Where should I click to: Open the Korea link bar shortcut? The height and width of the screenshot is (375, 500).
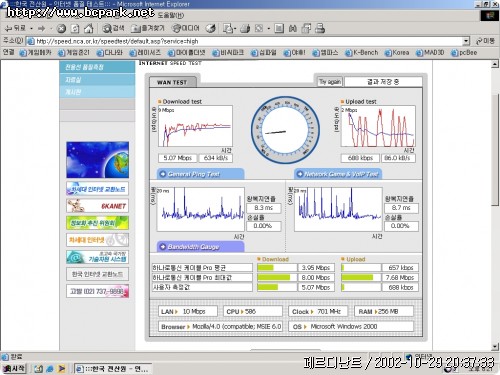(397, 53)
